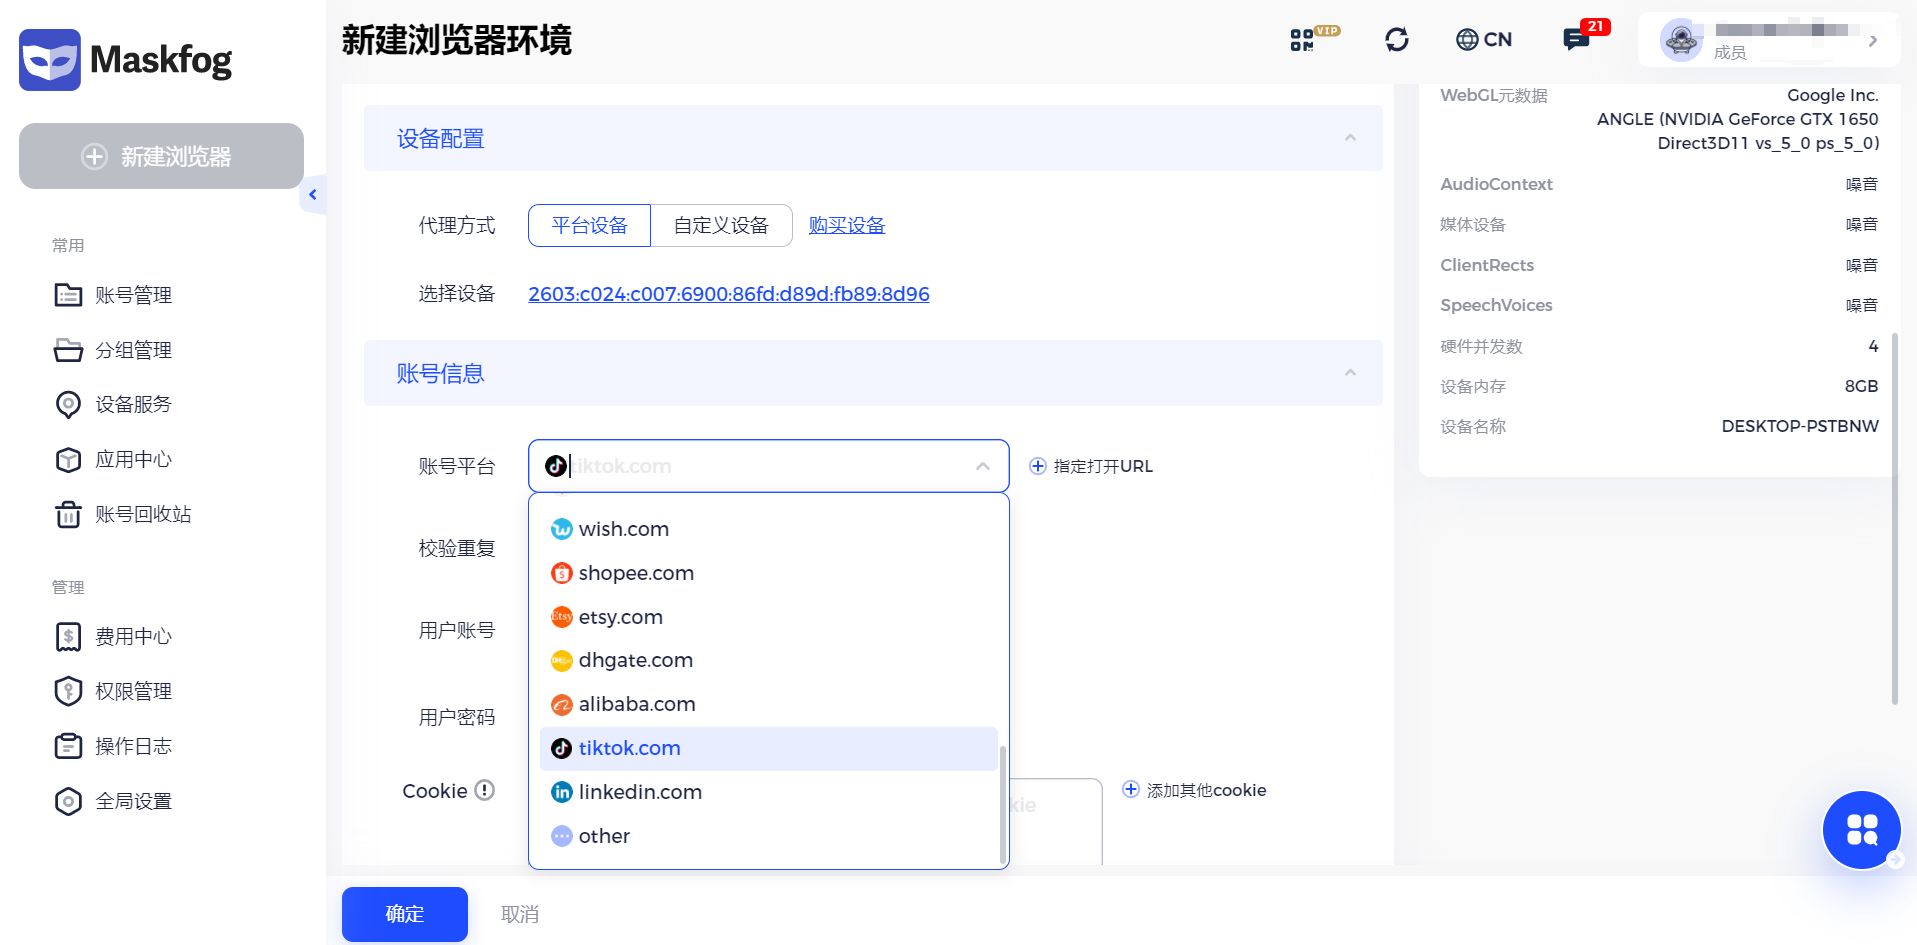
Task: Open 账号回收站 trash icon in sidebar
Action: click(68, 514)
